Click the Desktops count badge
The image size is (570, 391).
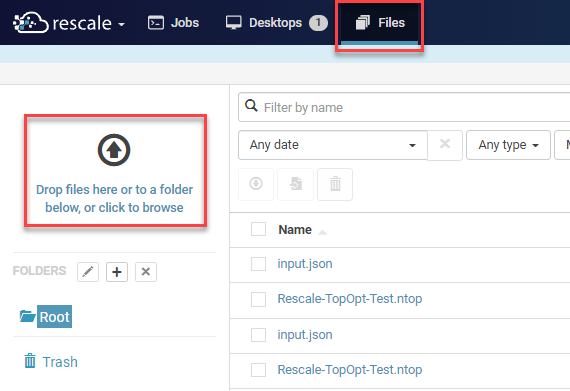pos(318,23)
